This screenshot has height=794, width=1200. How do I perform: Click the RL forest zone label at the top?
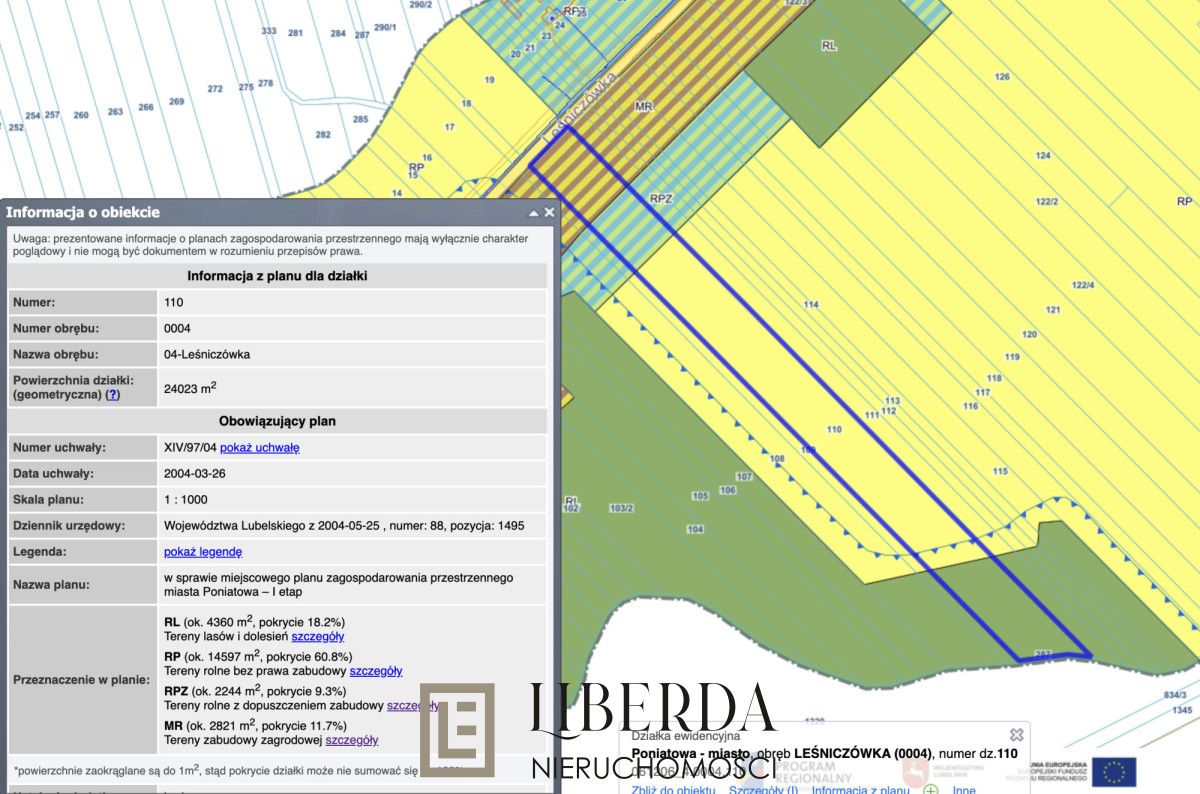pos(828,46)
